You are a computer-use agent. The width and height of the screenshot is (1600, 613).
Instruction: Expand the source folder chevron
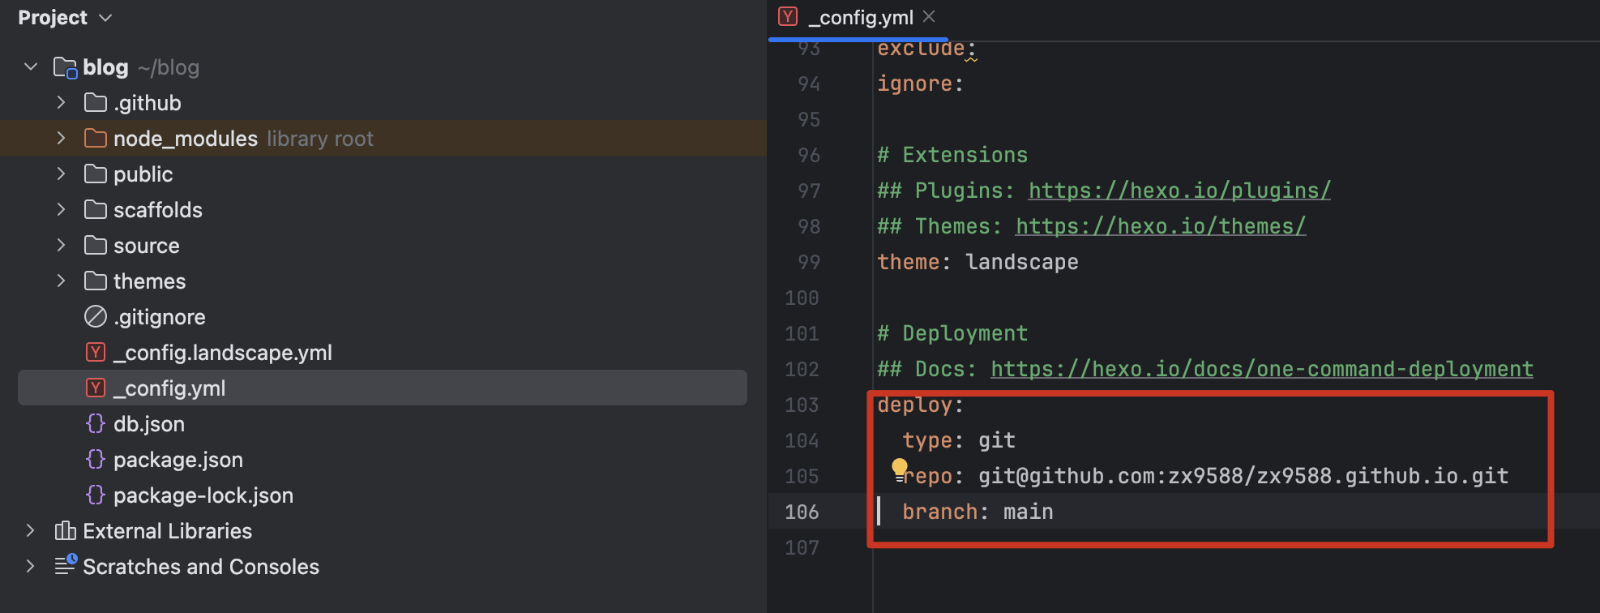61,245
